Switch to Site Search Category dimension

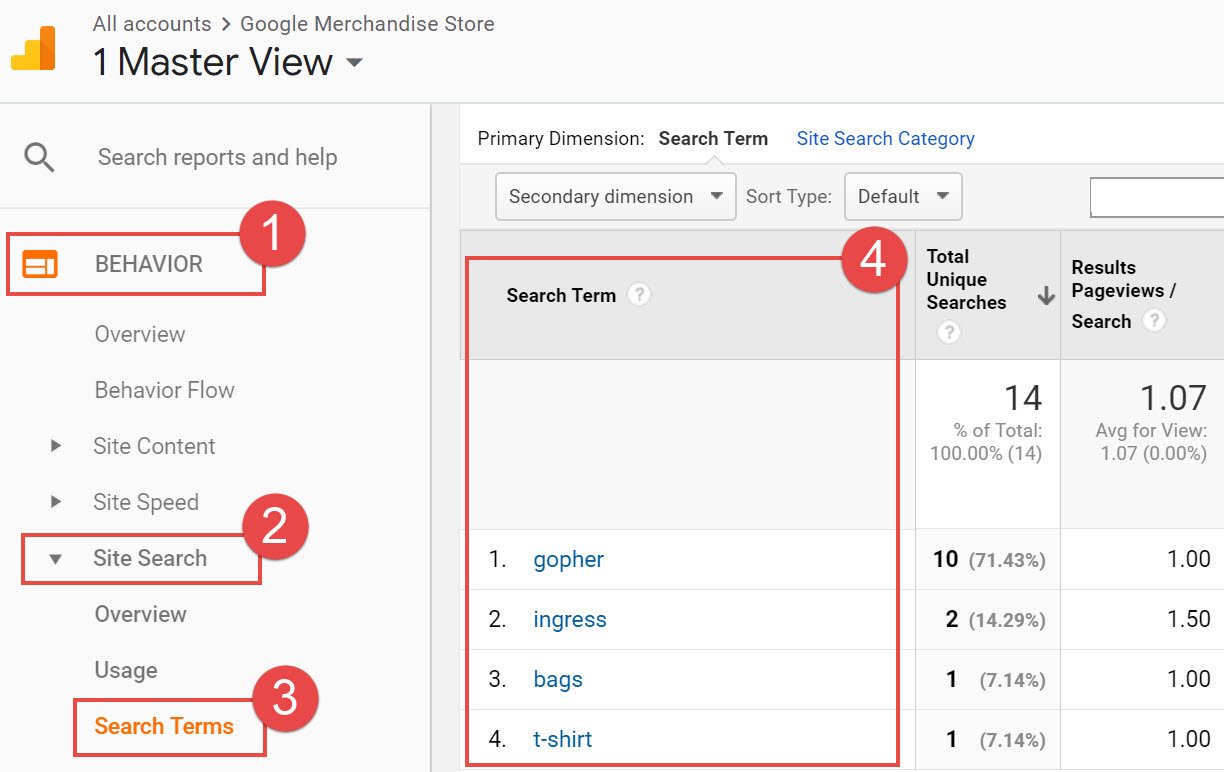tap(885, 139)
